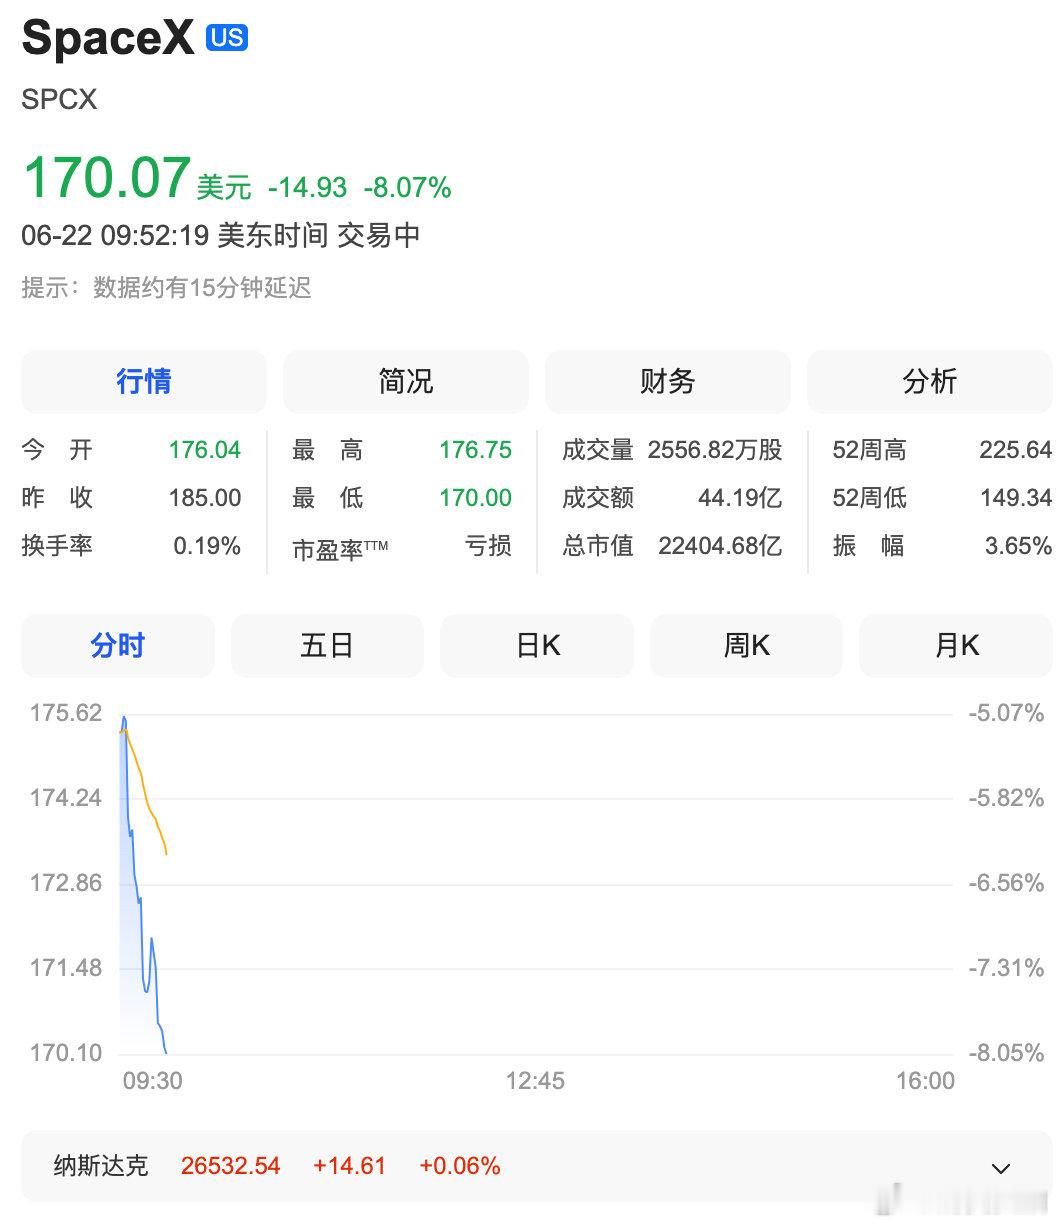The width and height of the screenshot is (1058, 1226).
Task: Click the chart axis label 171.48
Action: click(66, 968)
